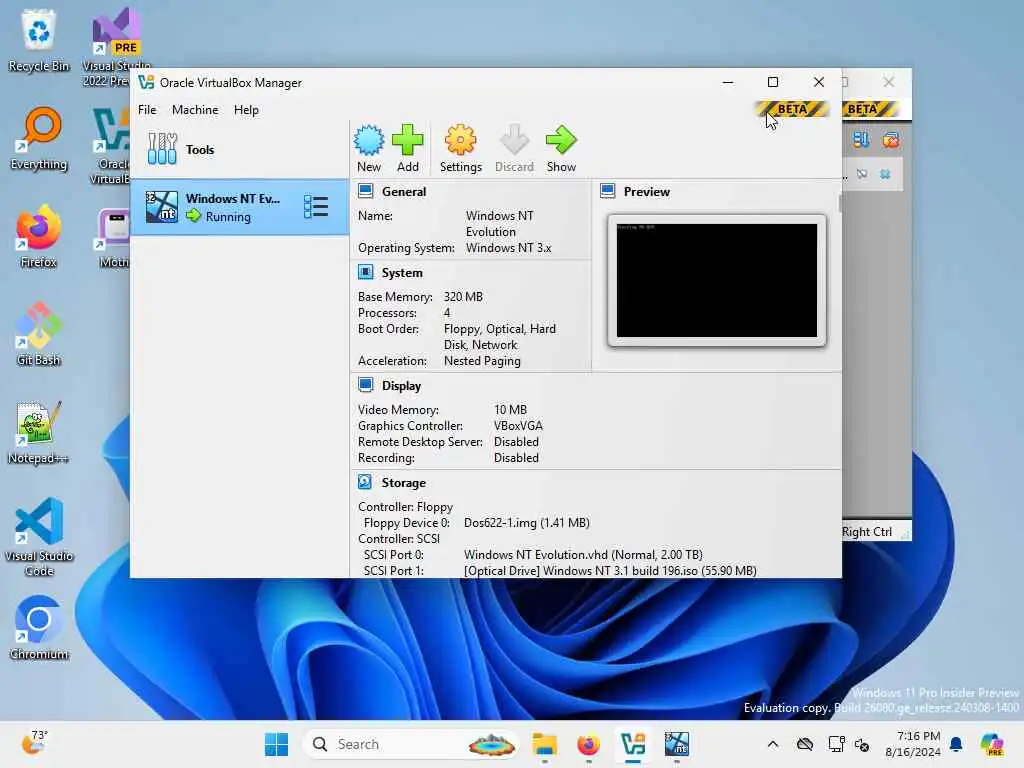Open File Explorer from the taskbar
Viewport: 1024px width, 768px height.
click(x=544, y=744)
